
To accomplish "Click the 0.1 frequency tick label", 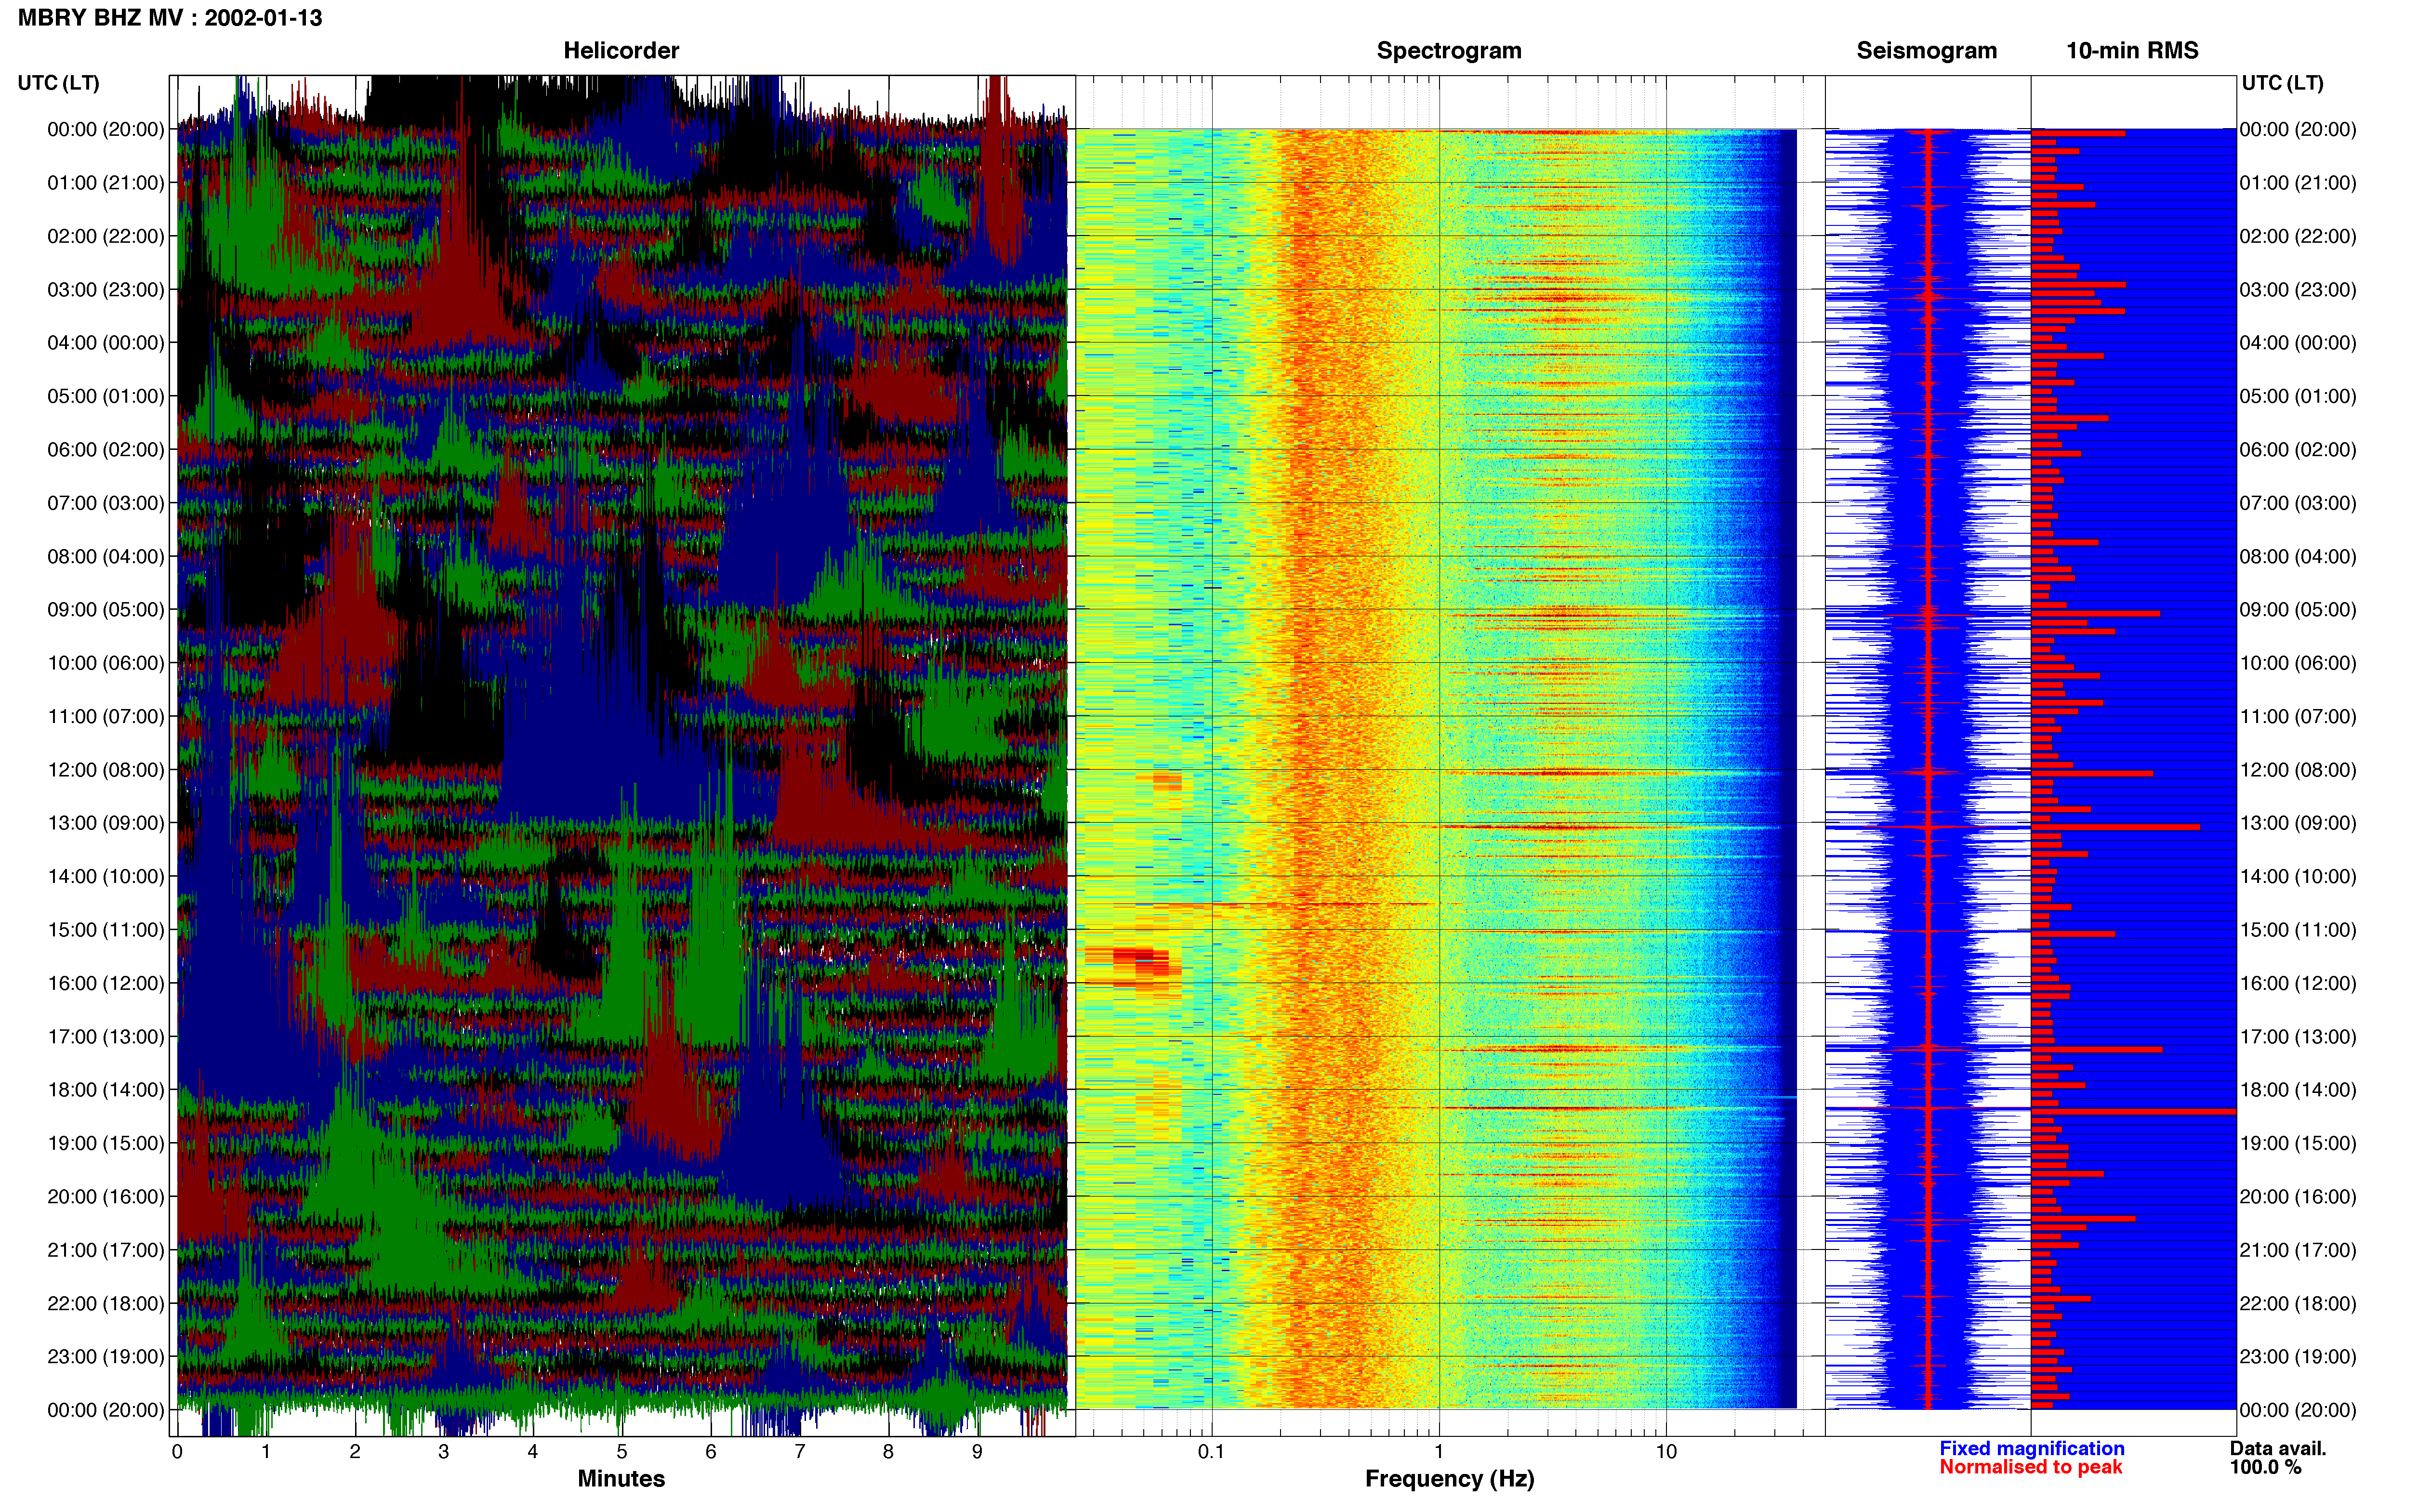I will click(1211, 1451).
